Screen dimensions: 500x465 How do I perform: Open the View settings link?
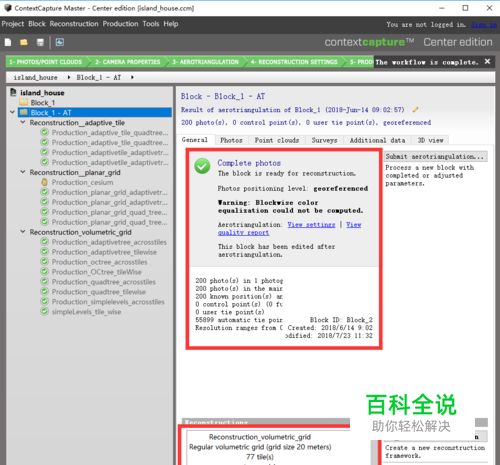311,225
